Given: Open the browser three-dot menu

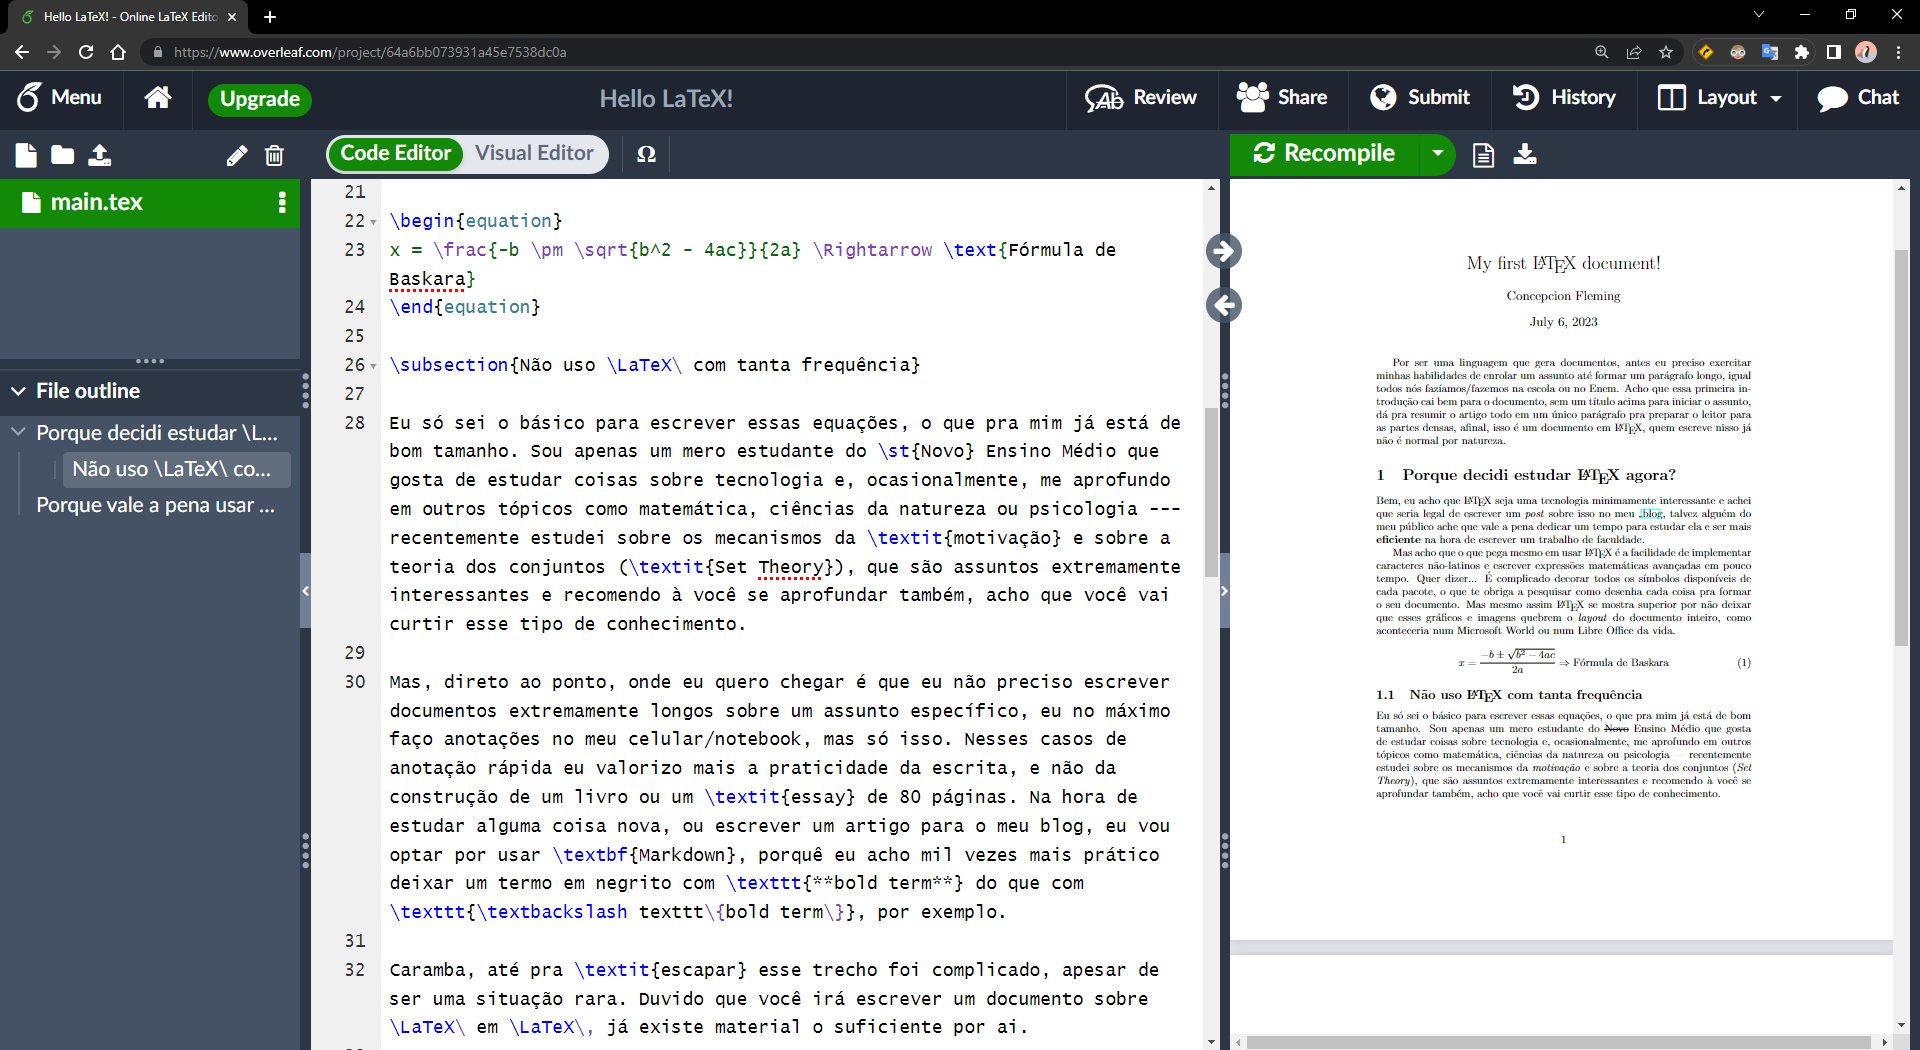Looking at the screenshot, I should coord(1898,52).
